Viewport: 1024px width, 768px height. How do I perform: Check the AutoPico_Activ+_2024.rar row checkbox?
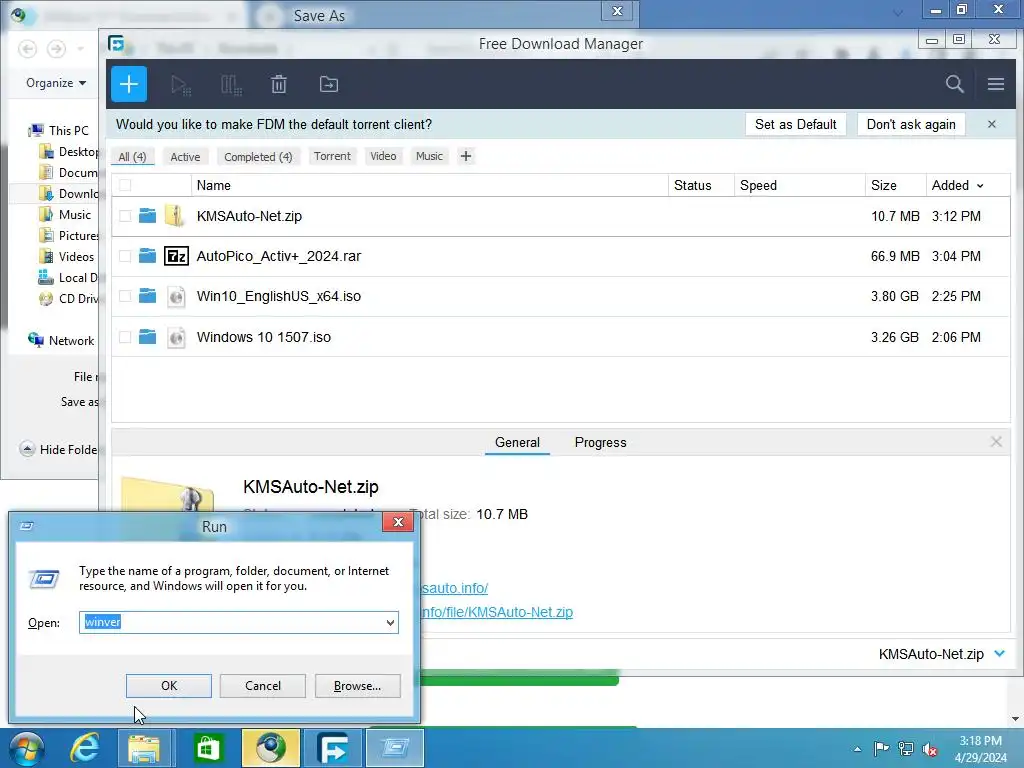coord(125,257)
